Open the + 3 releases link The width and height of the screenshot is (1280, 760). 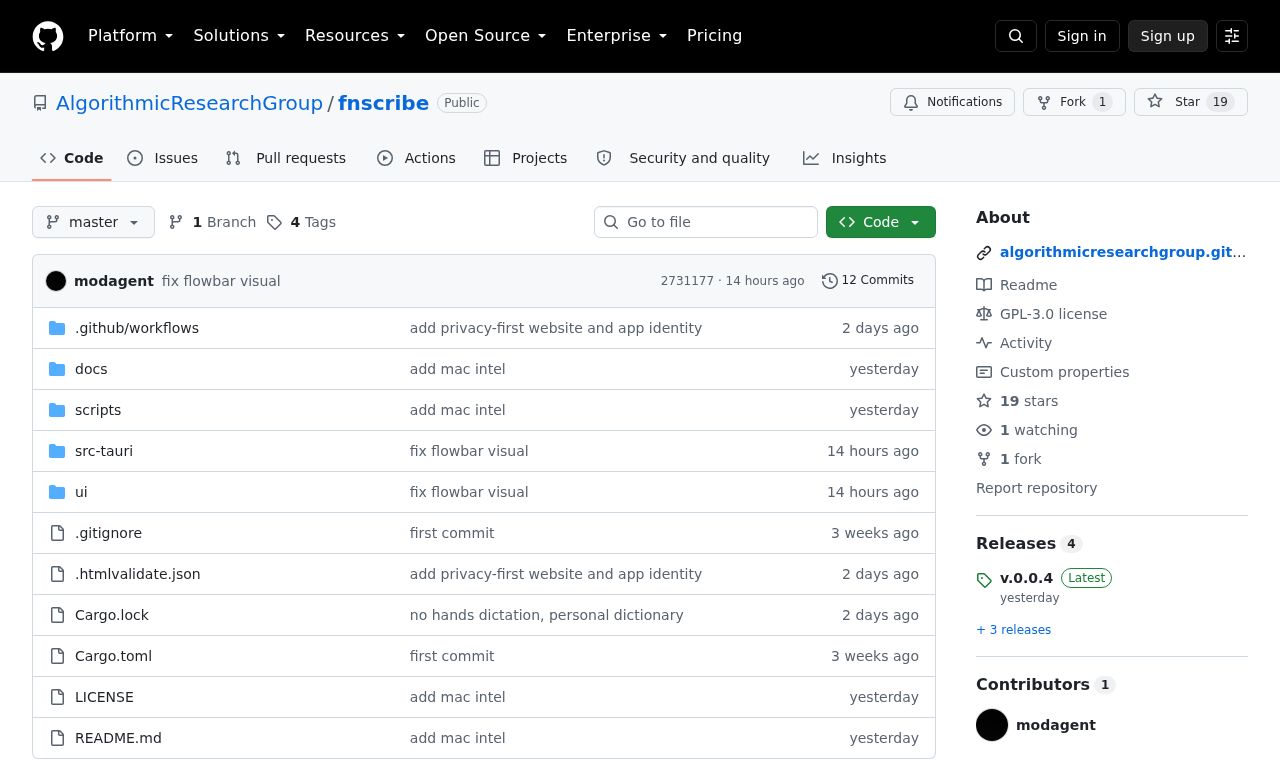tap(1013, 630)
